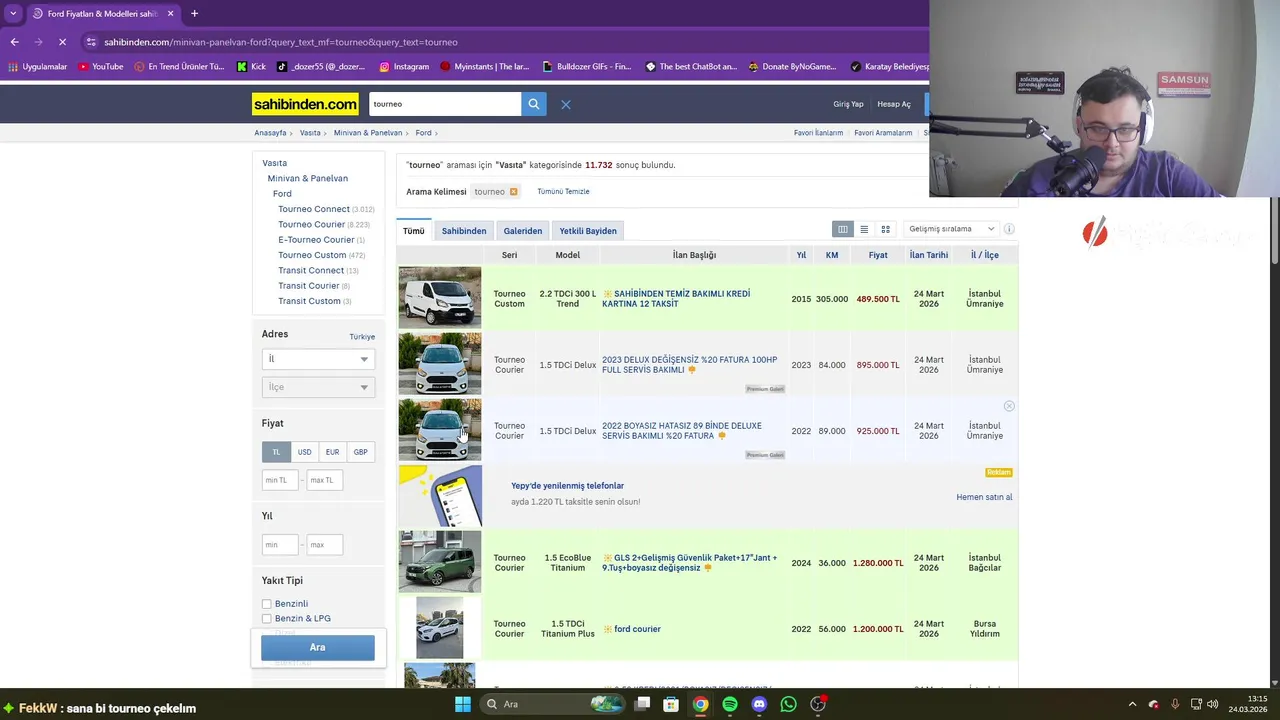The height and width of the screenshot is (720, 1280).
Task: Open YouTube bookmark
Action: [100, 67]
